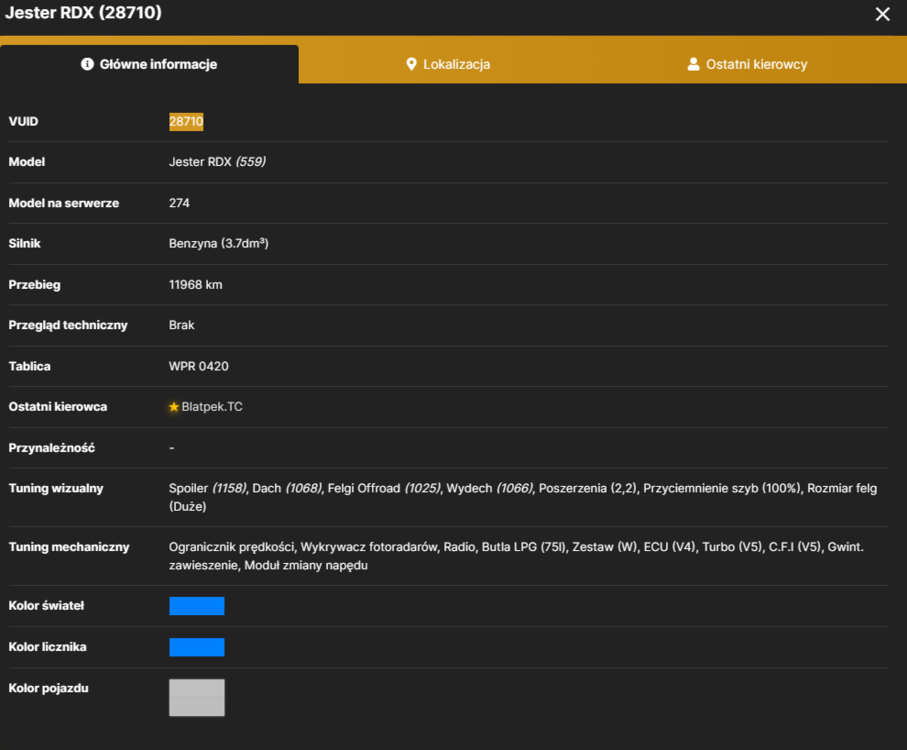Click the Przegląd techniczny value Brak
The width and height of the screenshot is (907, 750).
pos(182,325)
